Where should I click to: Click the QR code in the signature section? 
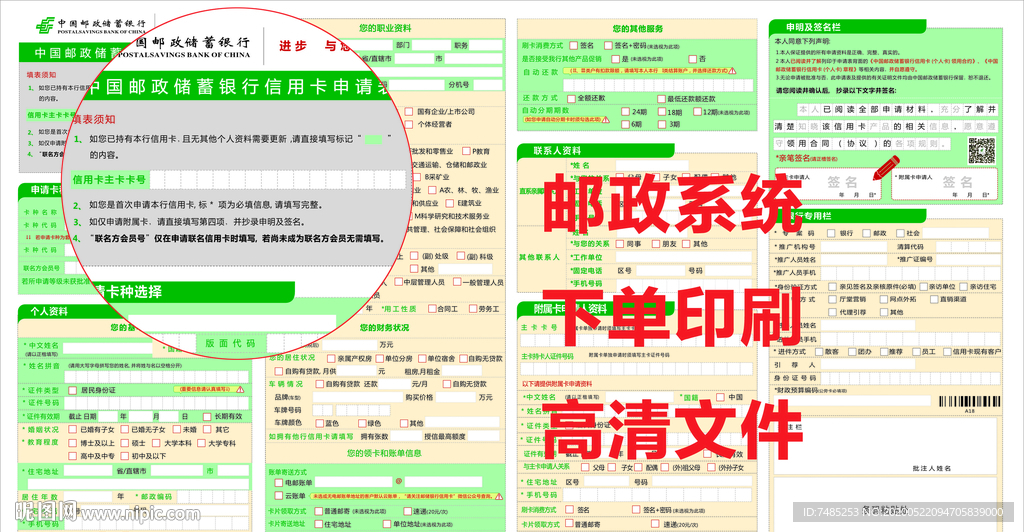click(982, 151)
